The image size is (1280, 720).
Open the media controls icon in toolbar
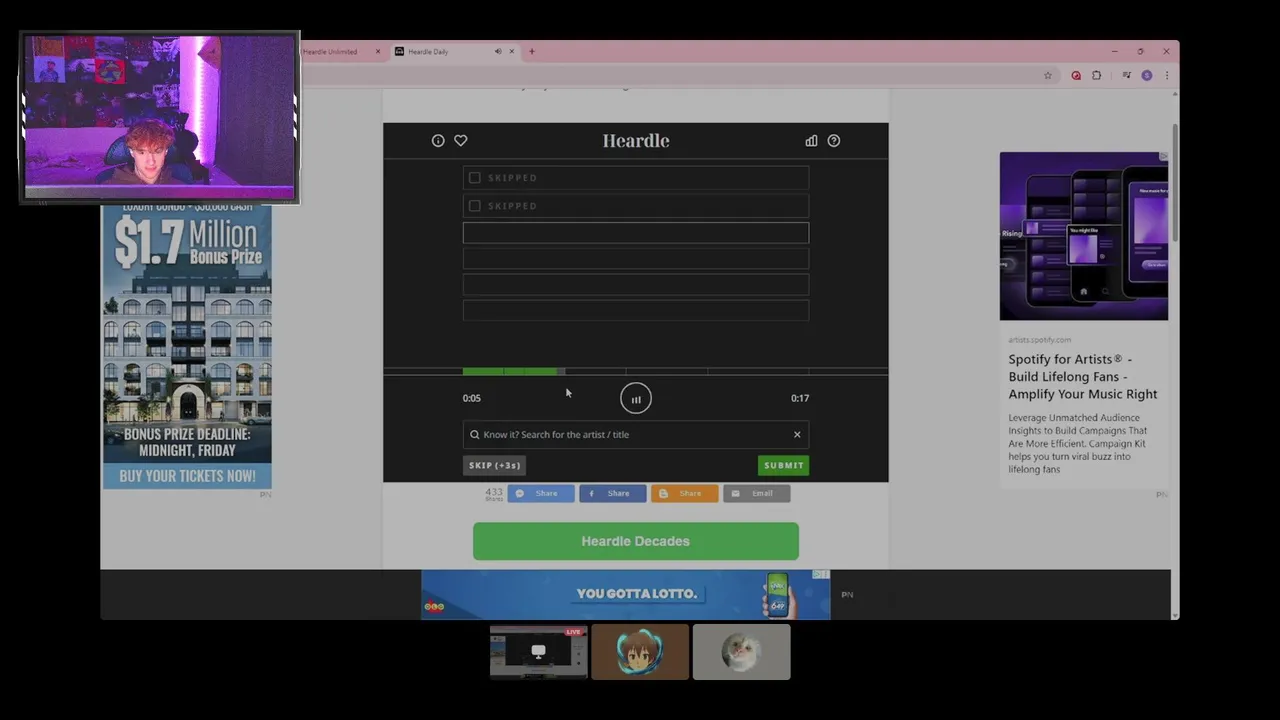[x=1127, y=75]
